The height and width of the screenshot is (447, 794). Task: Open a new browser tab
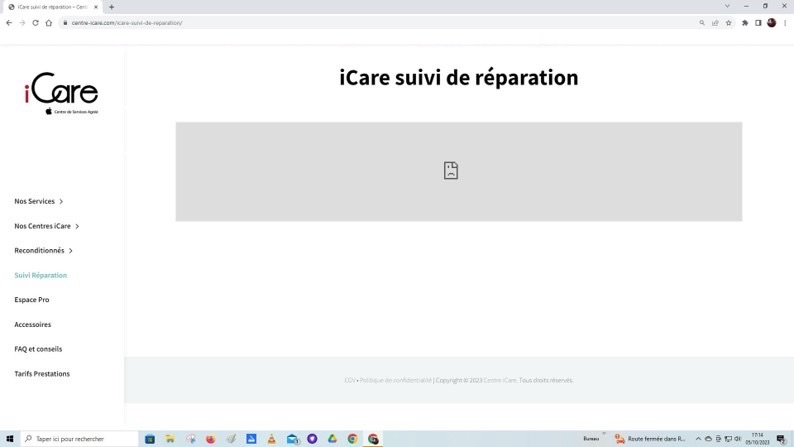111,7
